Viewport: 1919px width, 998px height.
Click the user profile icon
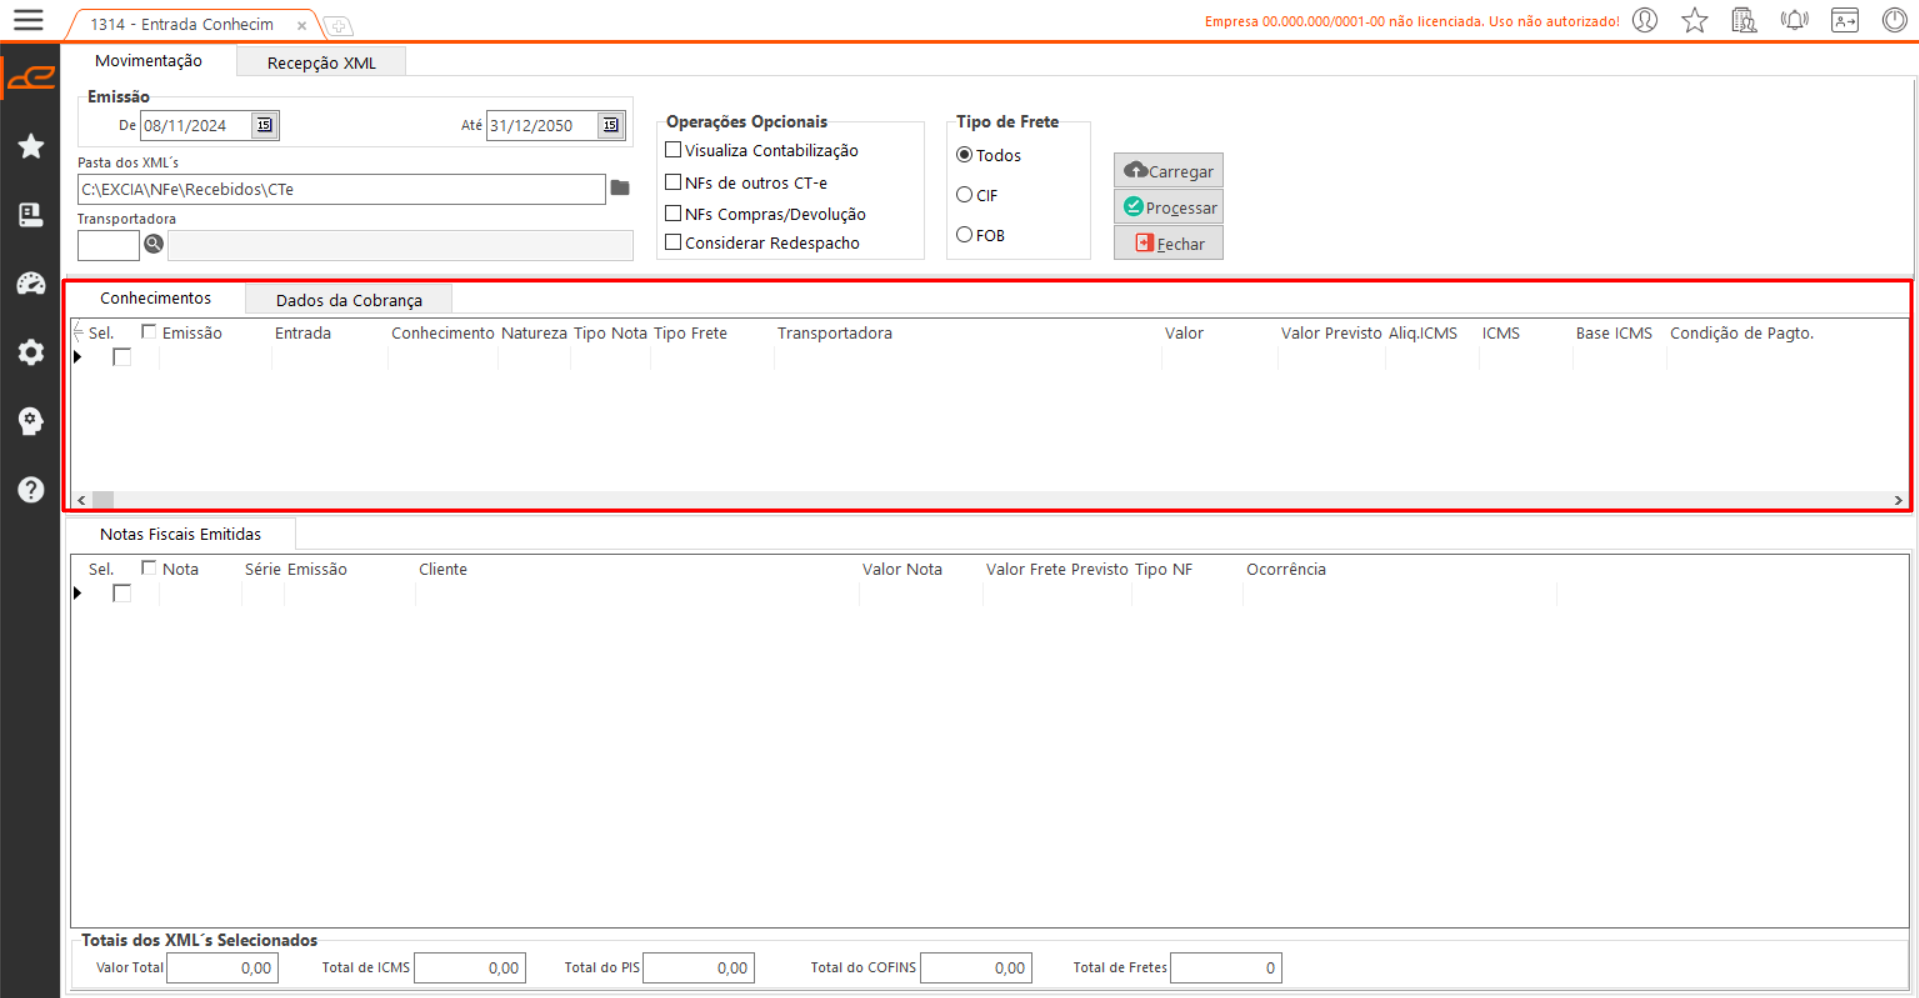coord(1645,20)
